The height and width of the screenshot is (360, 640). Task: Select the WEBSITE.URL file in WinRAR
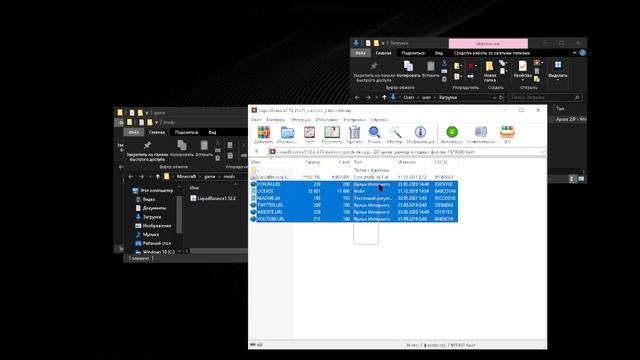pyautogui.click(x=353, y=212)
